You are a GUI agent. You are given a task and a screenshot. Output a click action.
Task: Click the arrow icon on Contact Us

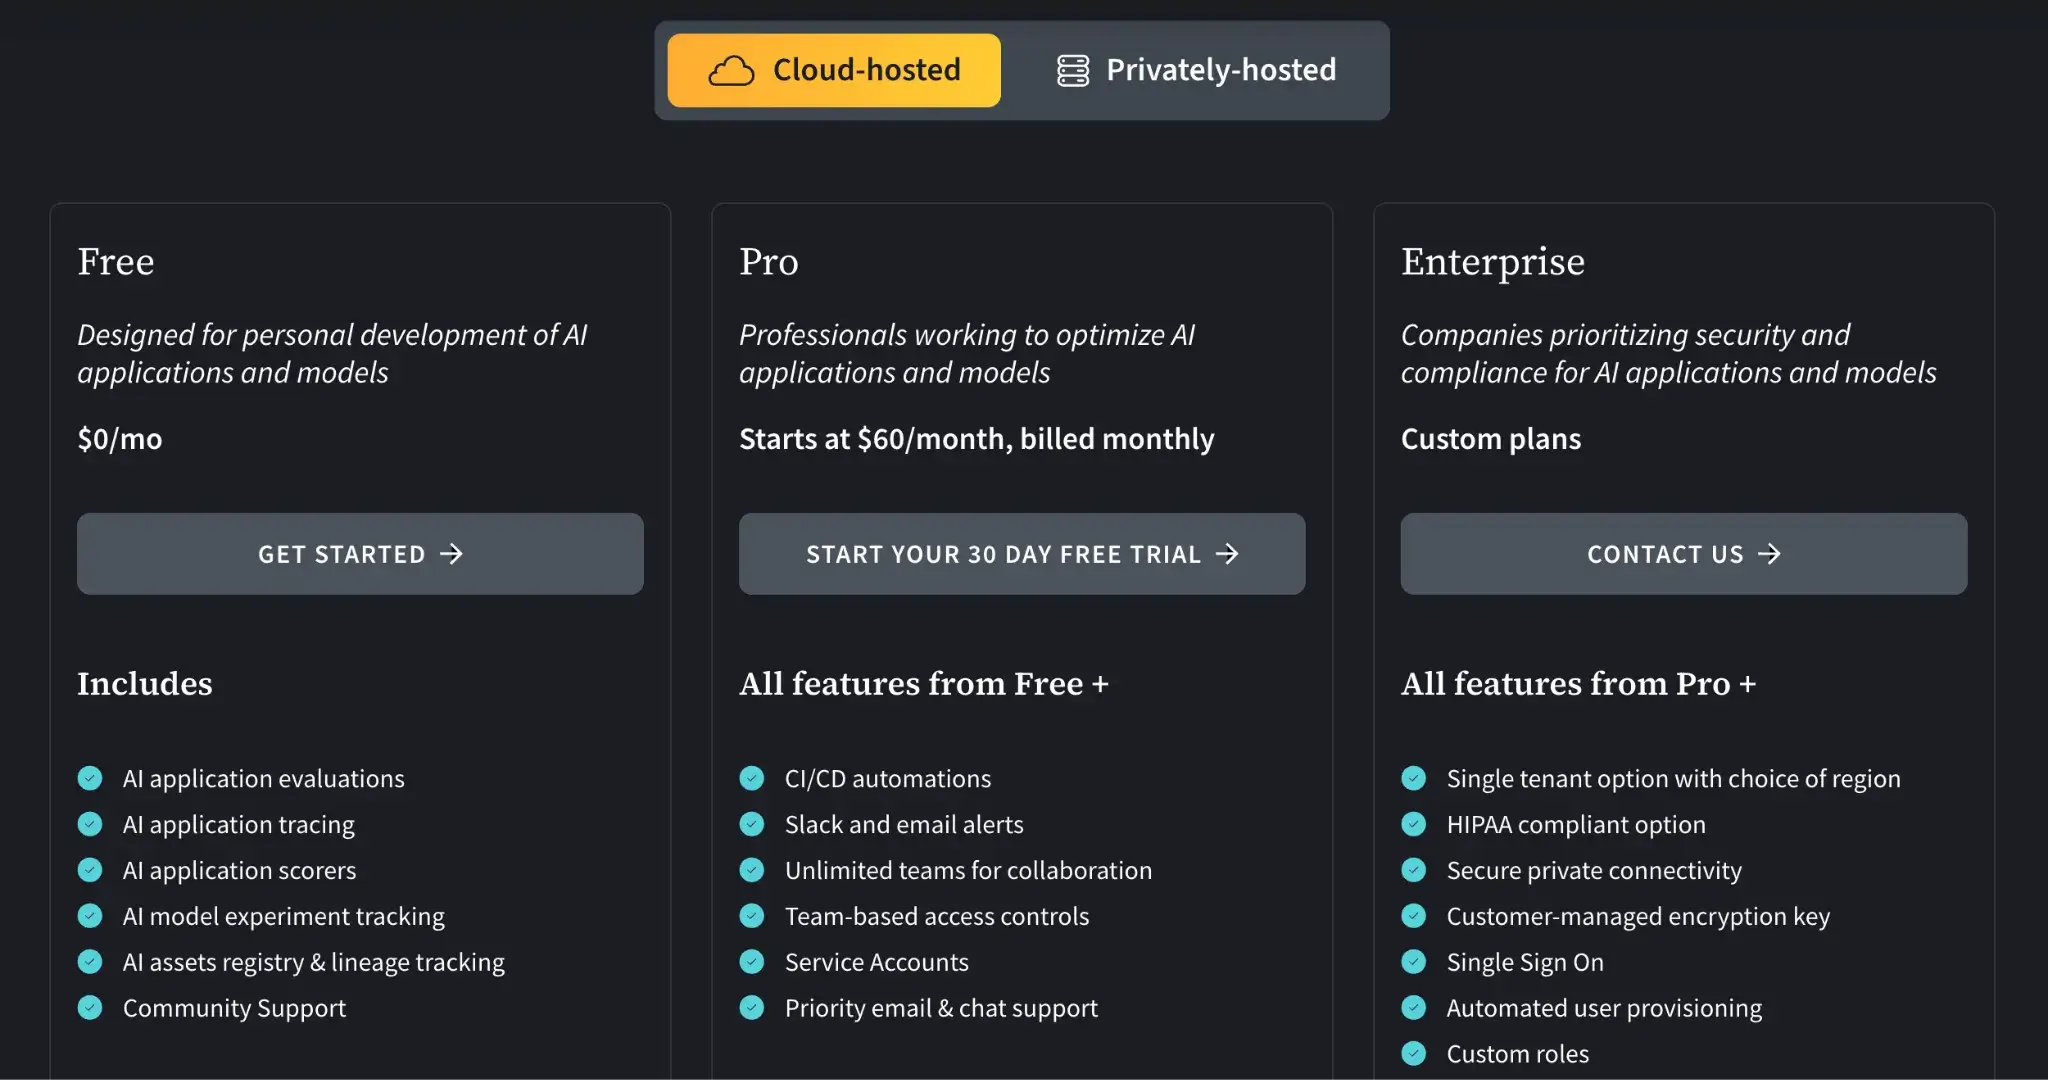(1770, 554)
